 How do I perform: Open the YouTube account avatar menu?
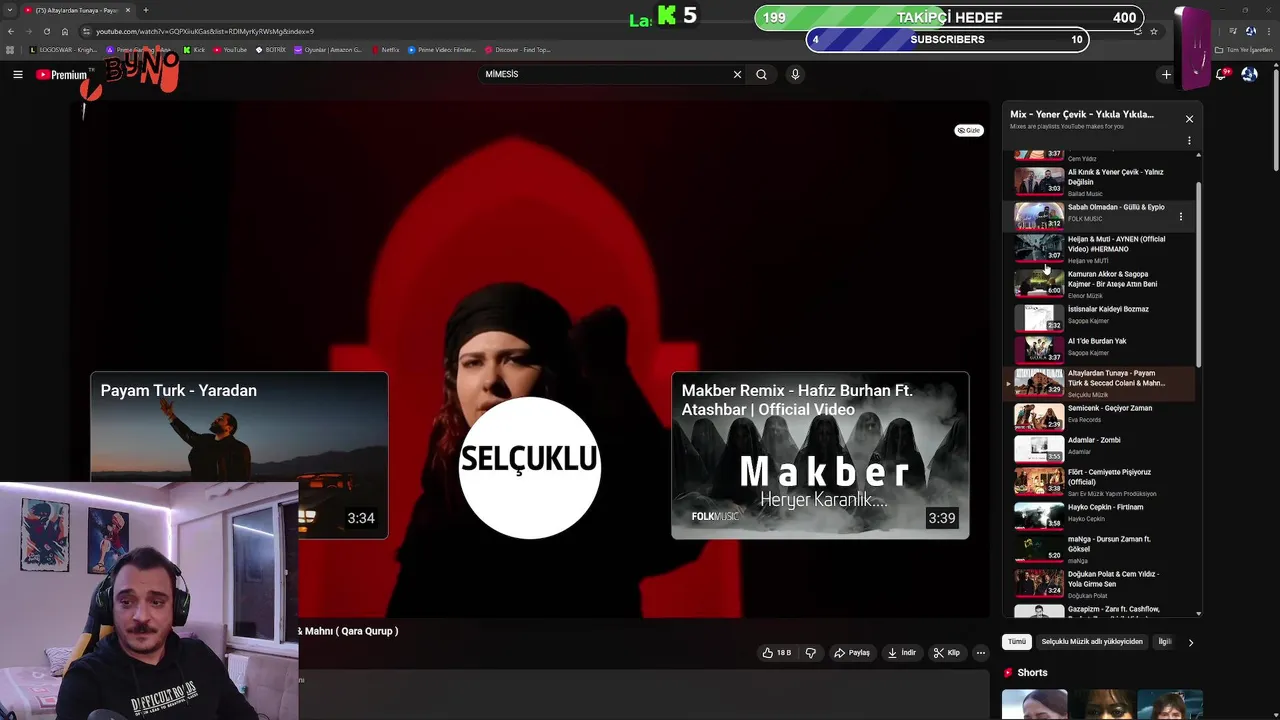pos(1249,75)
